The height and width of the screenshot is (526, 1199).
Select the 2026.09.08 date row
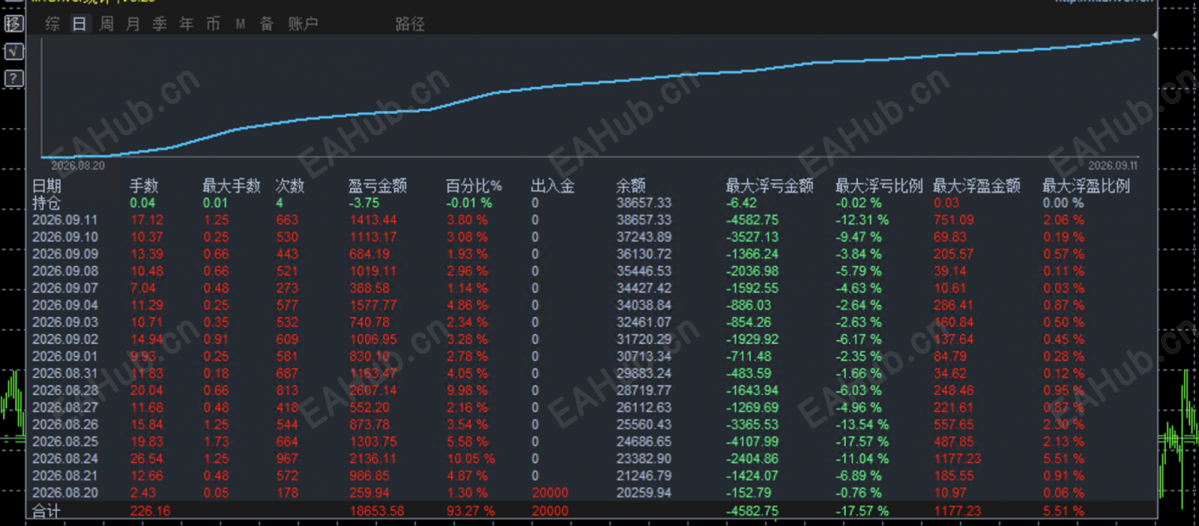[x=64, y=271]
